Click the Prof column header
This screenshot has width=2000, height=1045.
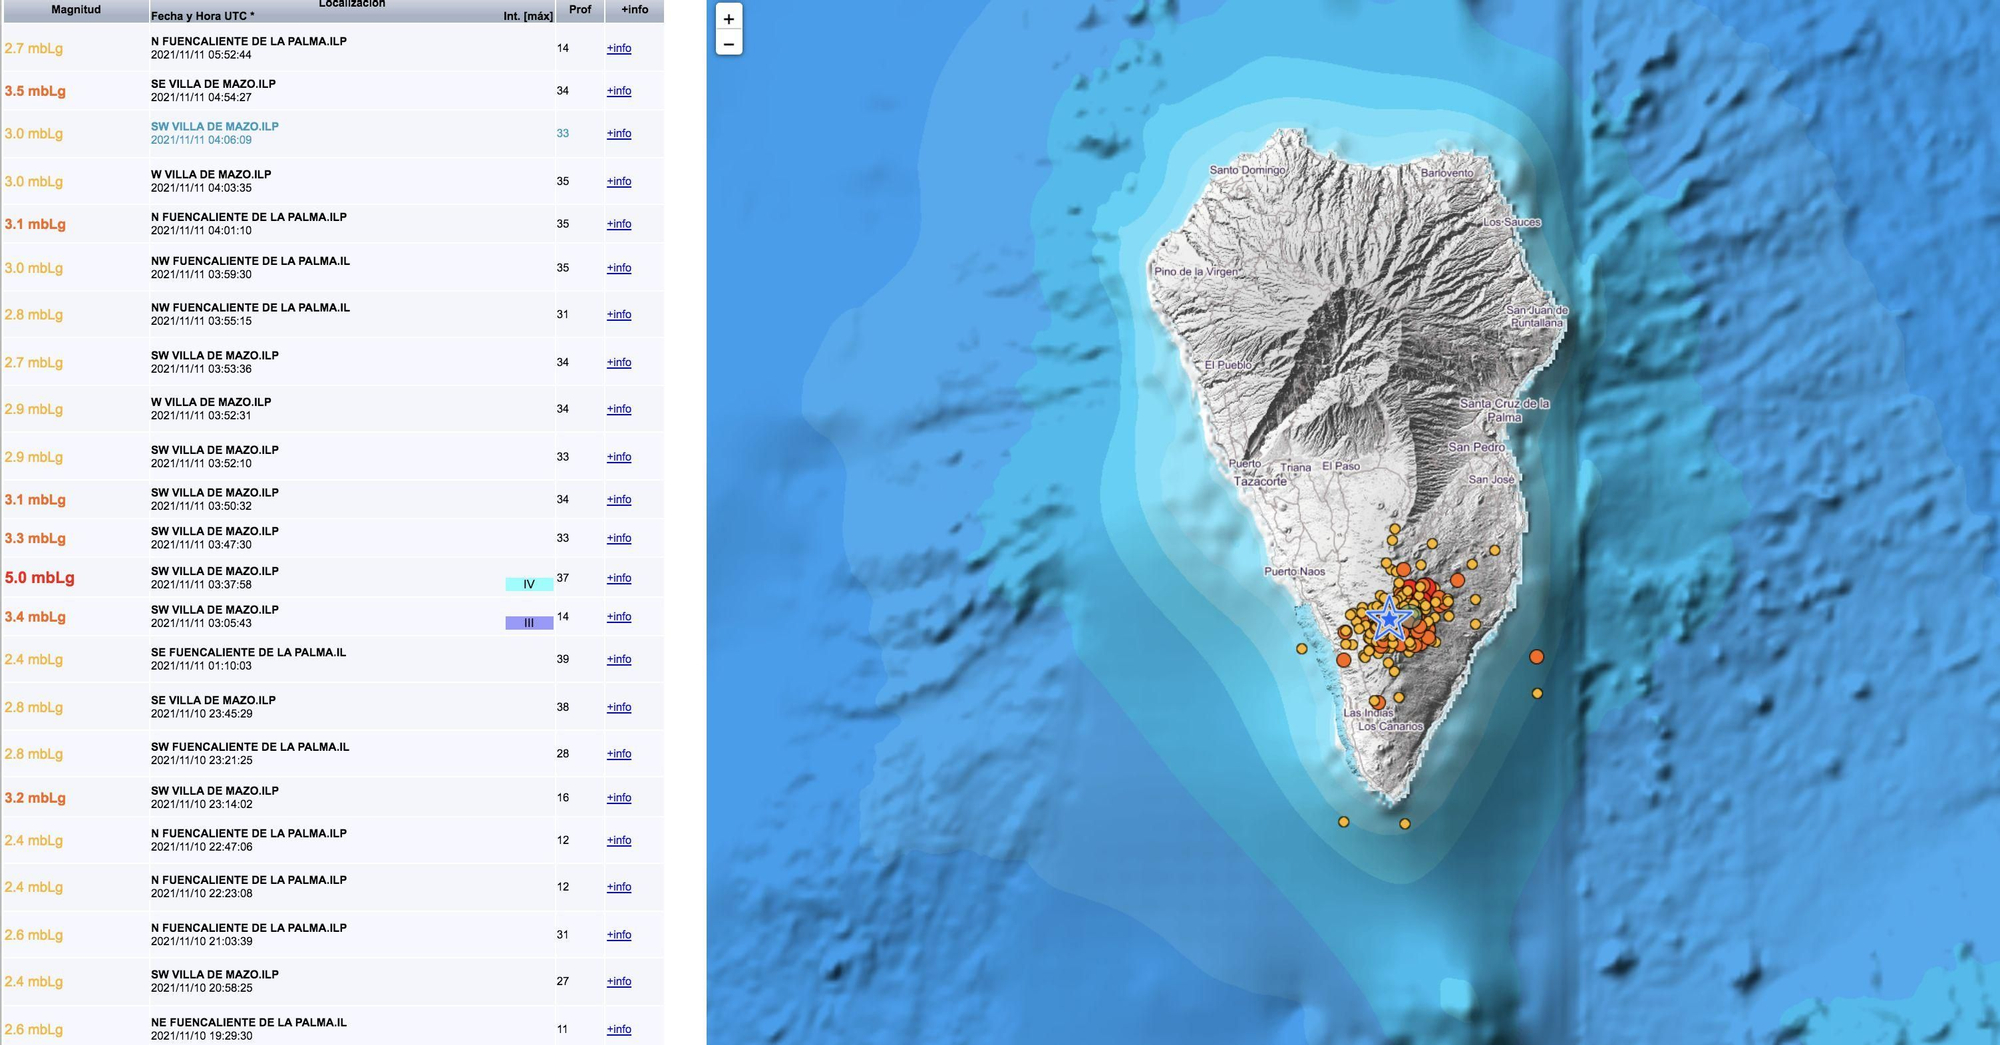coord(579,9)
